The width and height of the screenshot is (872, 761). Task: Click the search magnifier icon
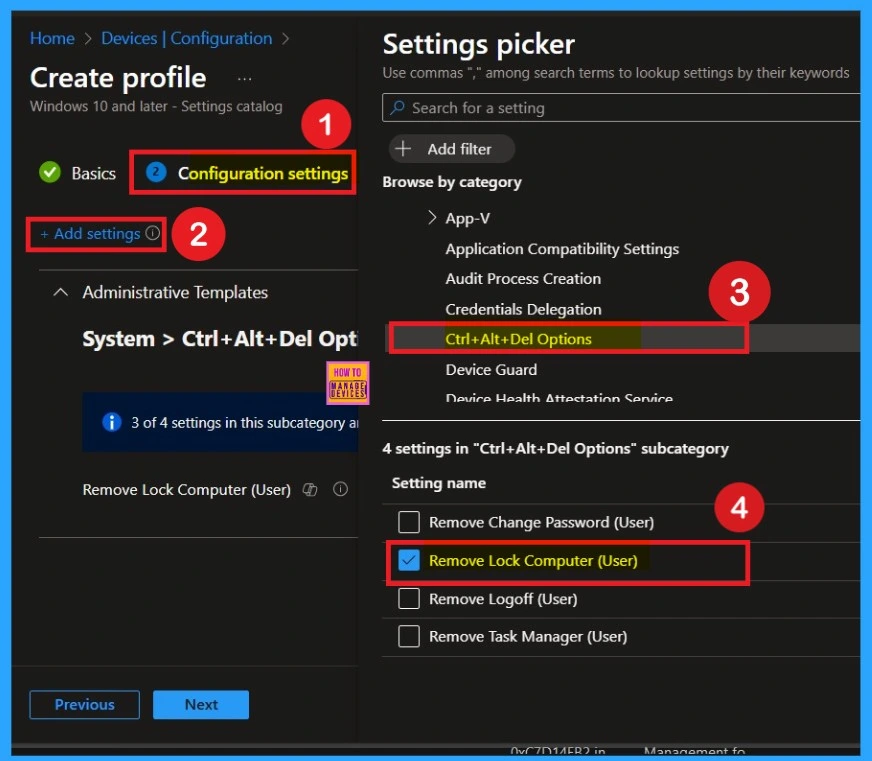point(397,107)
